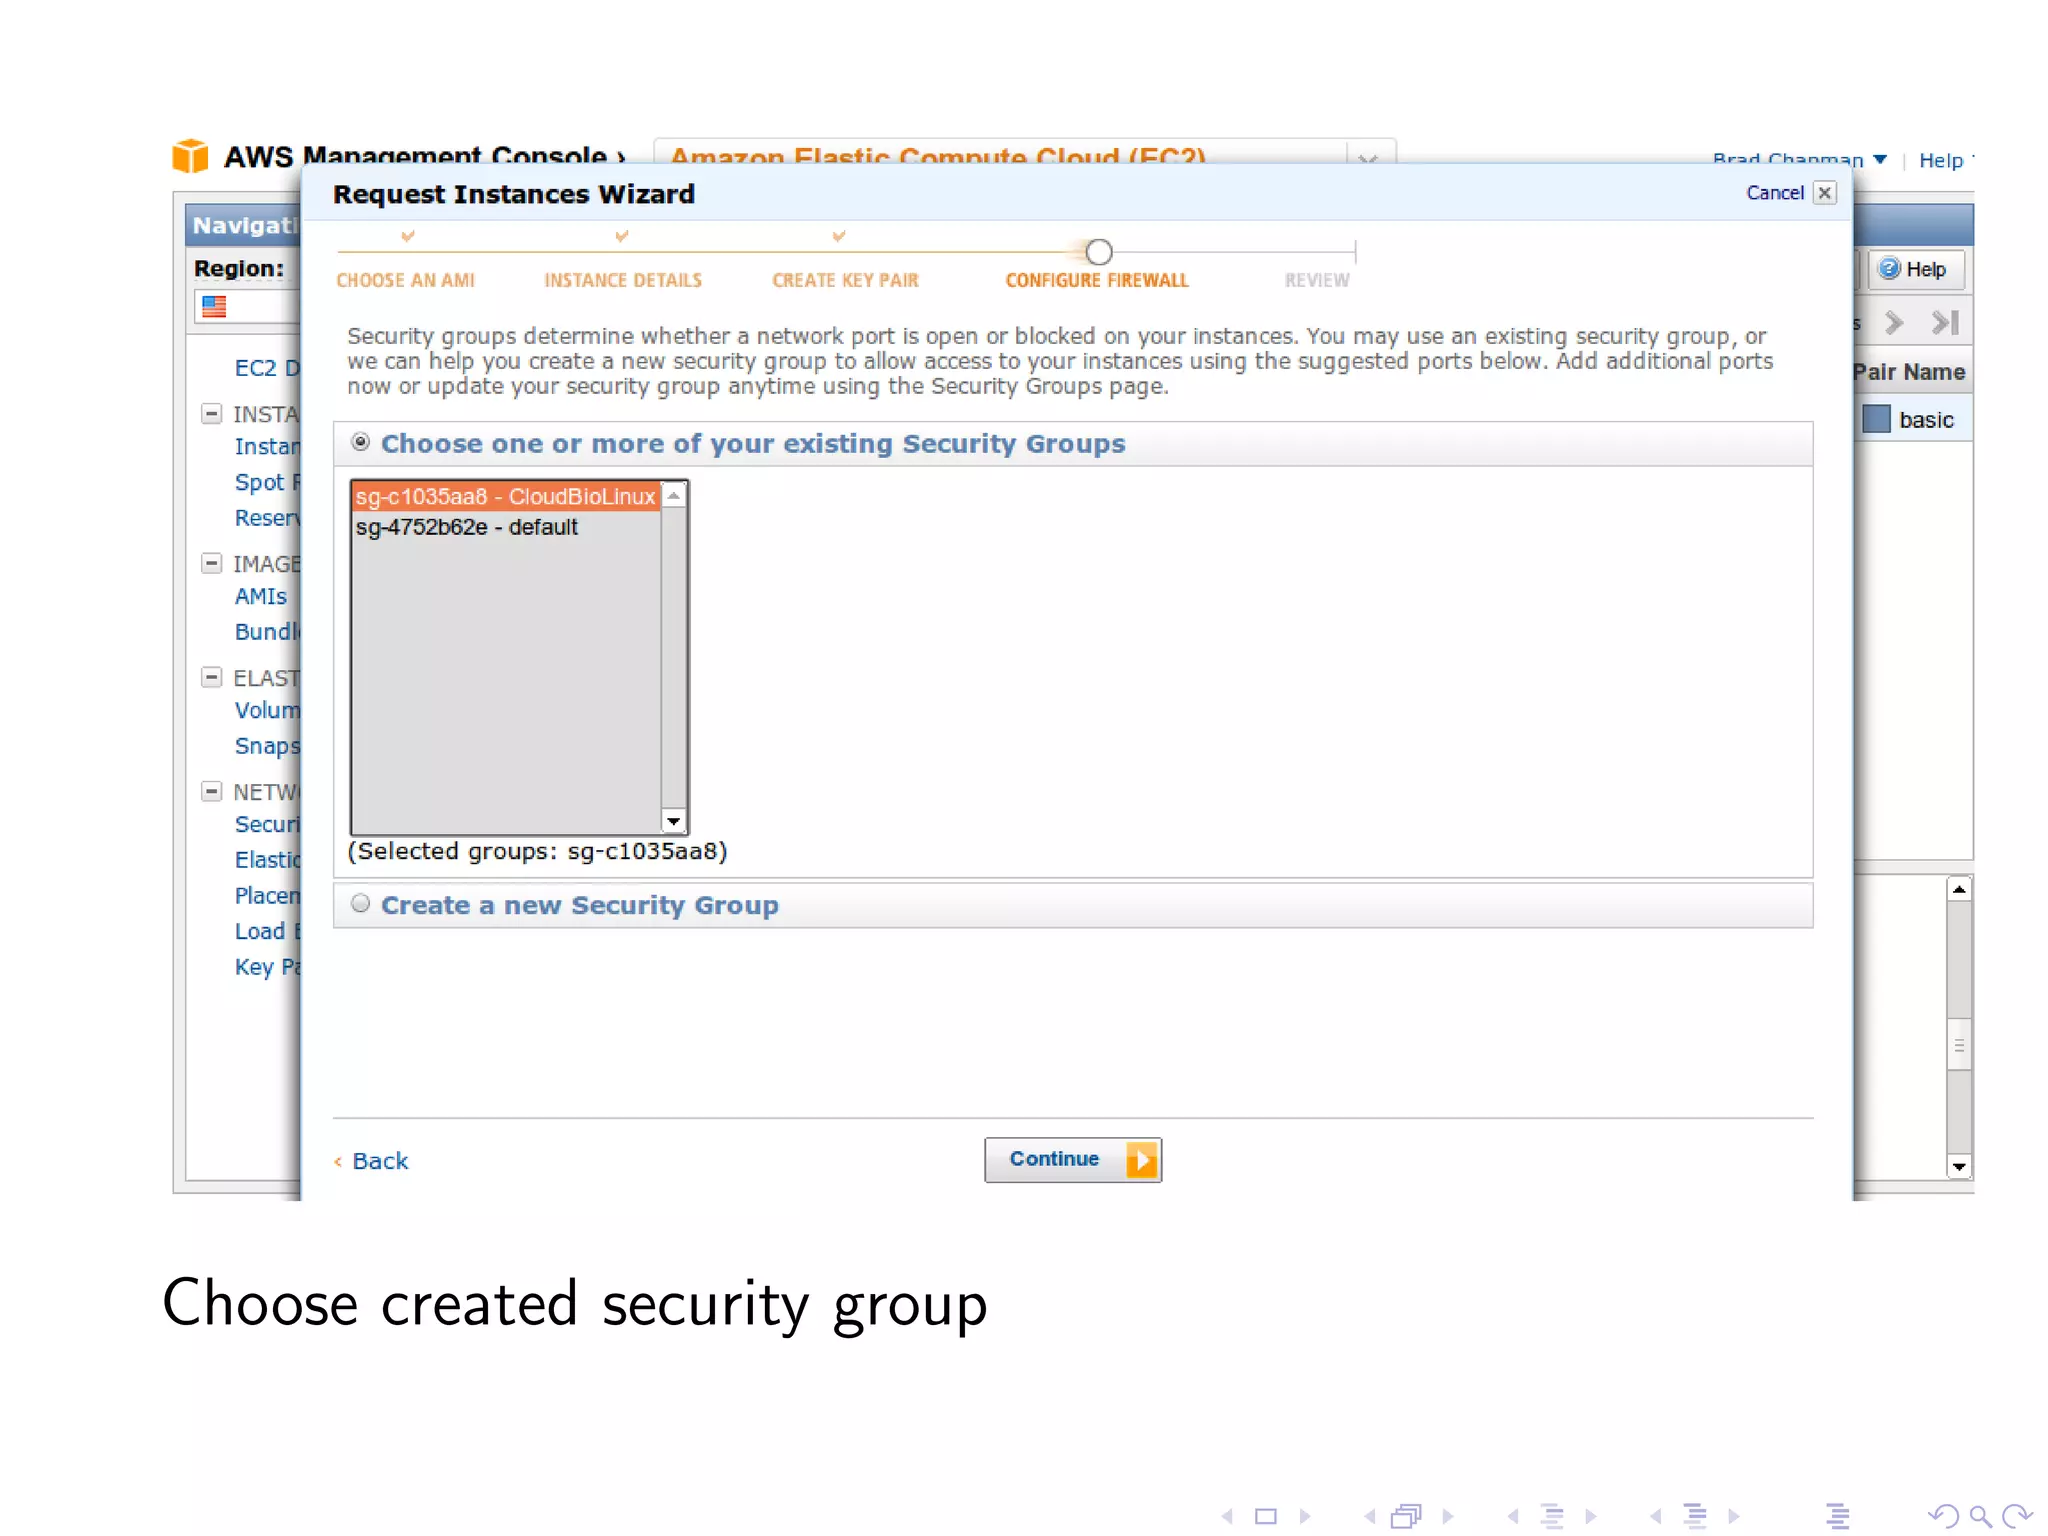Click the details pane scrollbar thumb
Image resolution: width=2048 pixels, height=1536 pixels.
(x=1959, y=1045)
